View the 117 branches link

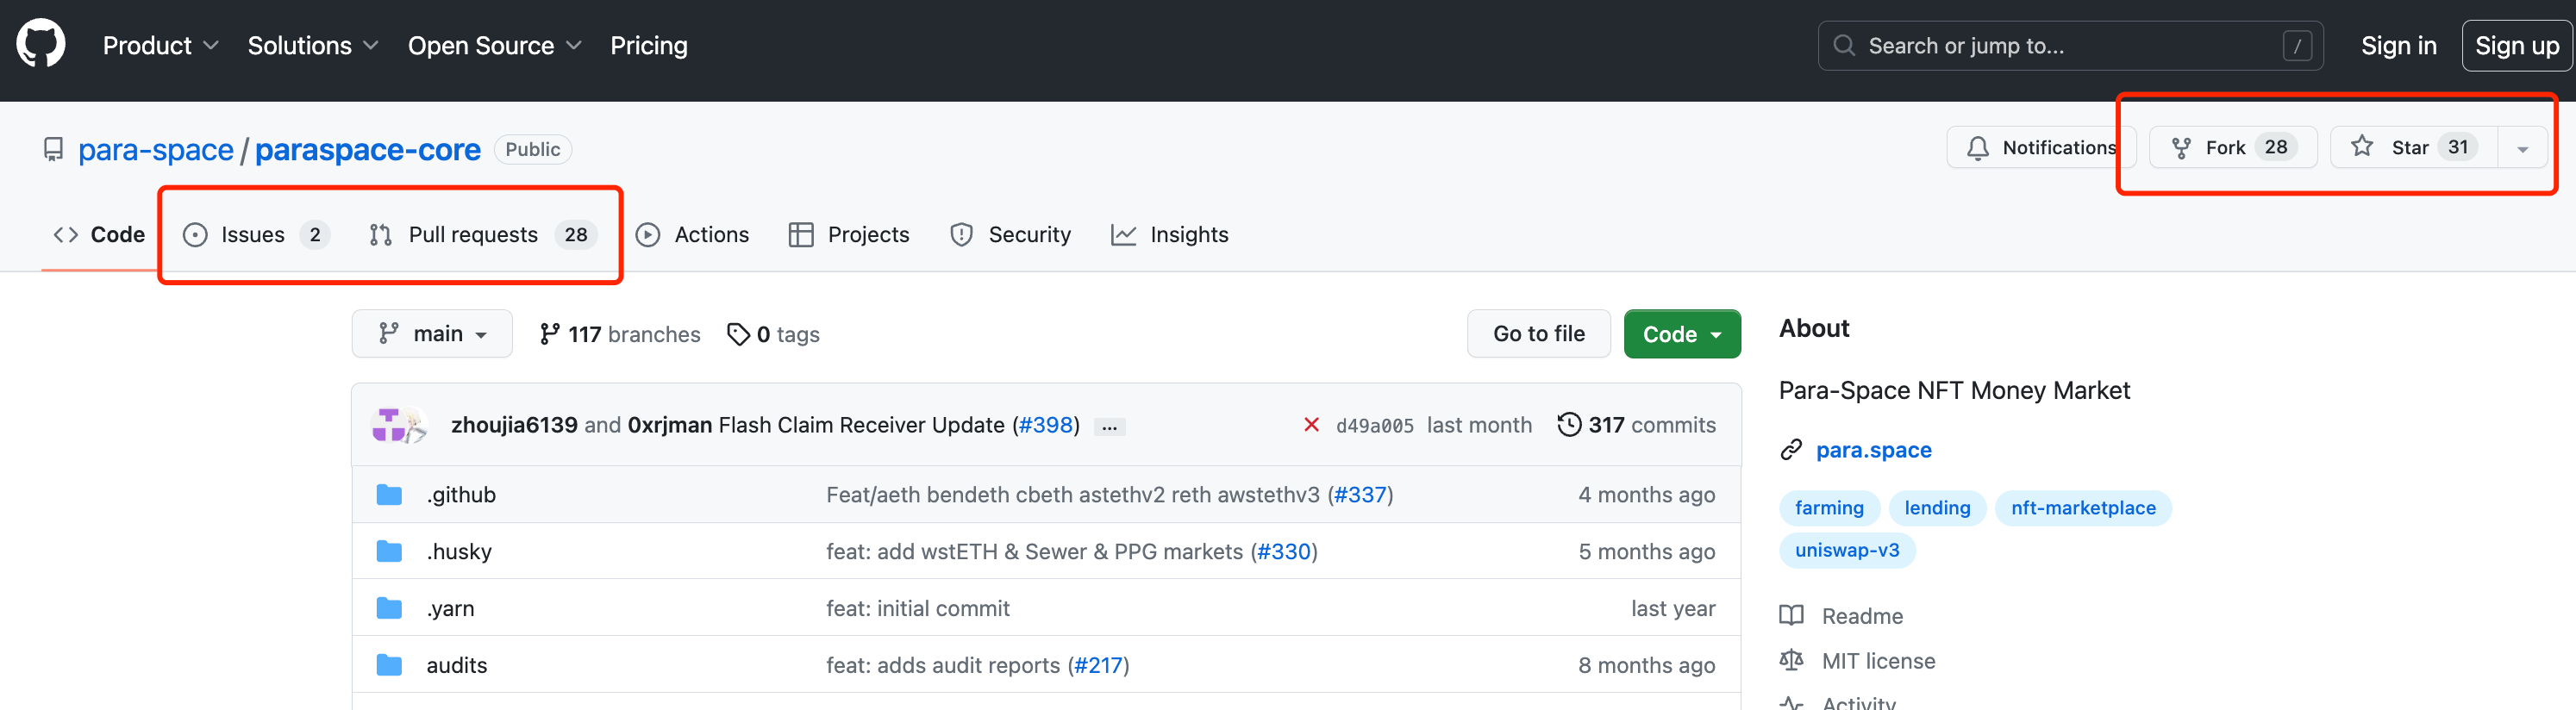[620, 334]
